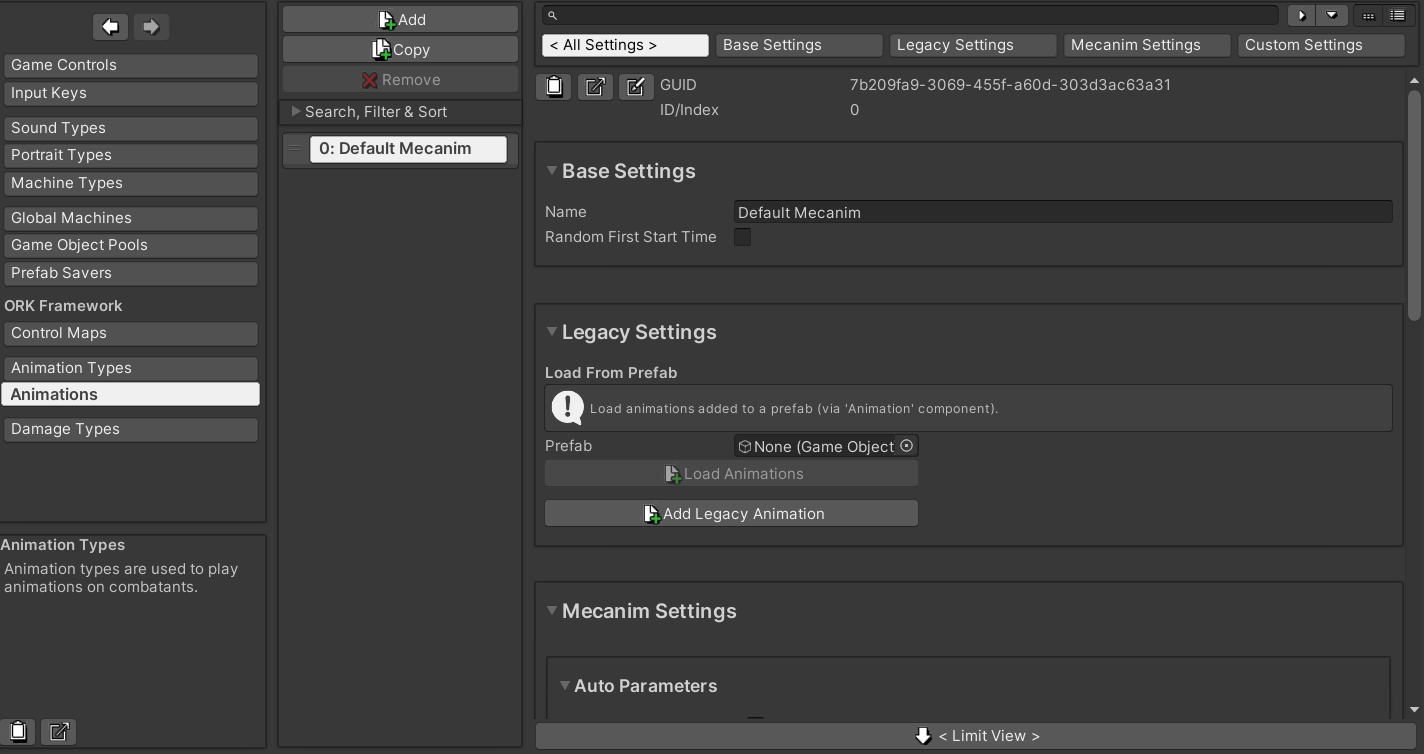Click the < Limit View > button
The height and width of the screenshot is (754, 1424).
click(x=977, y=736)
